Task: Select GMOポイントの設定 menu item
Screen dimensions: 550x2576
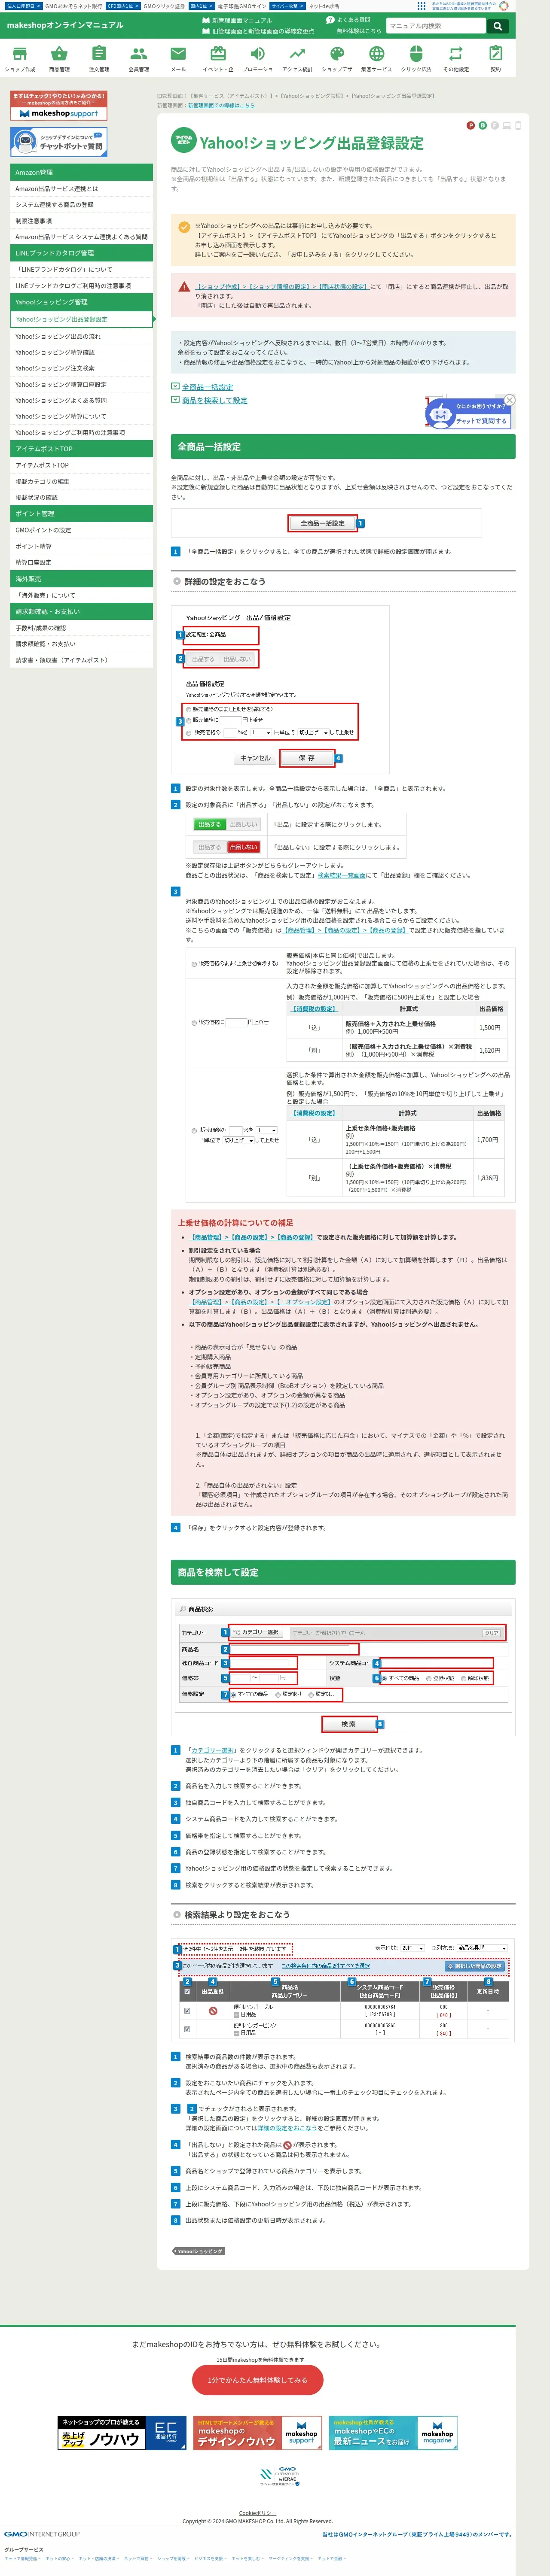Action: click(x=82, y=530)
